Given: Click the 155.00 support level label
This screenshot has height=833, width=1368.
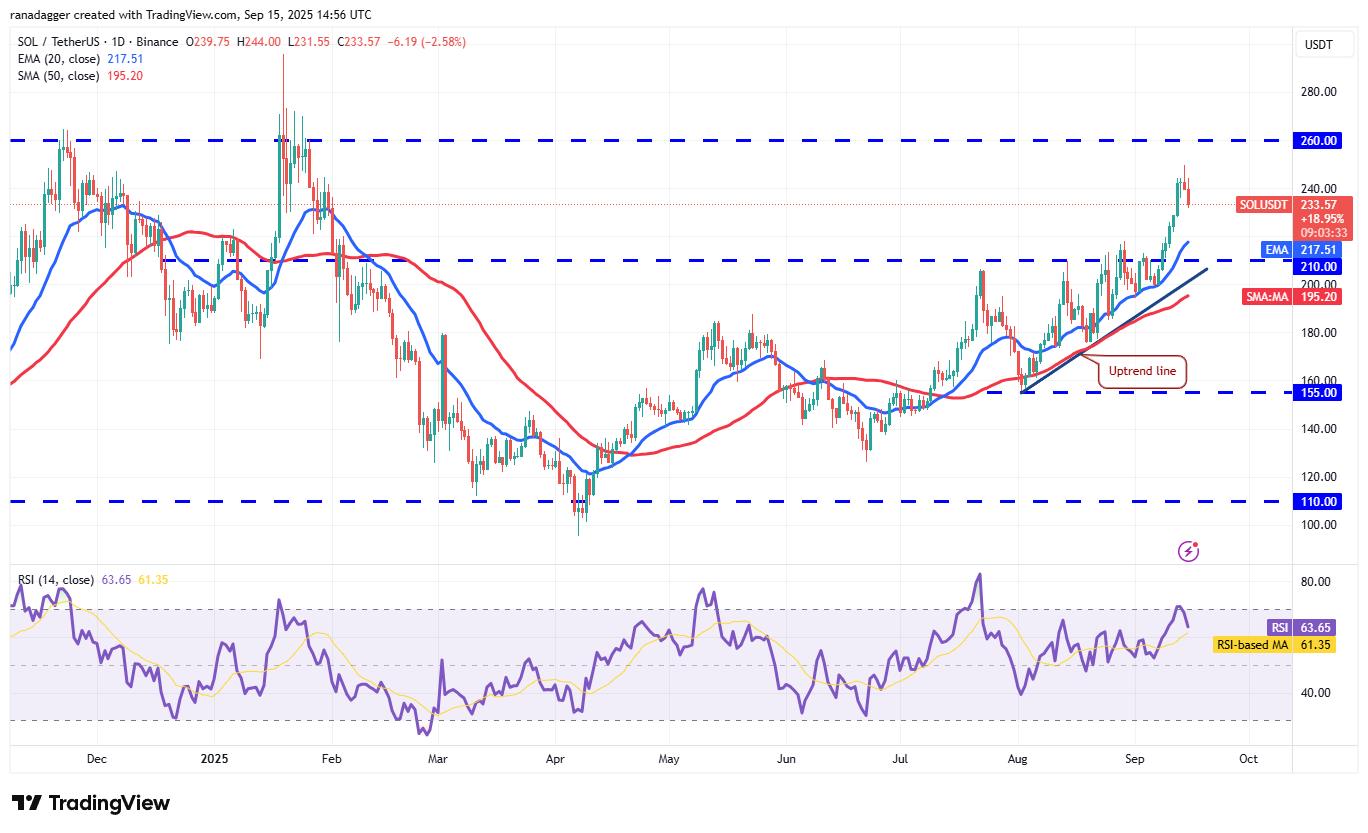Looking at the screenshot, I should (1316, 393).
